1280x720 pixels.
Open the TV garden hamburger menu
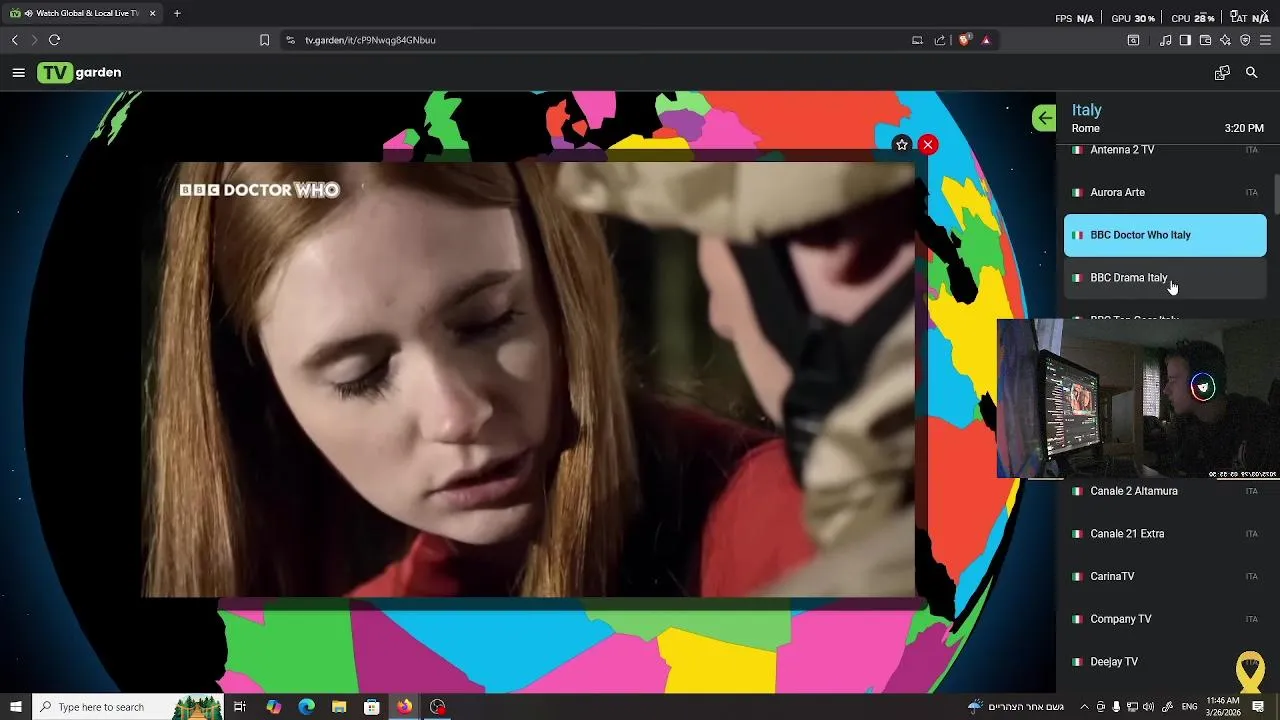[x=18, y=73]
